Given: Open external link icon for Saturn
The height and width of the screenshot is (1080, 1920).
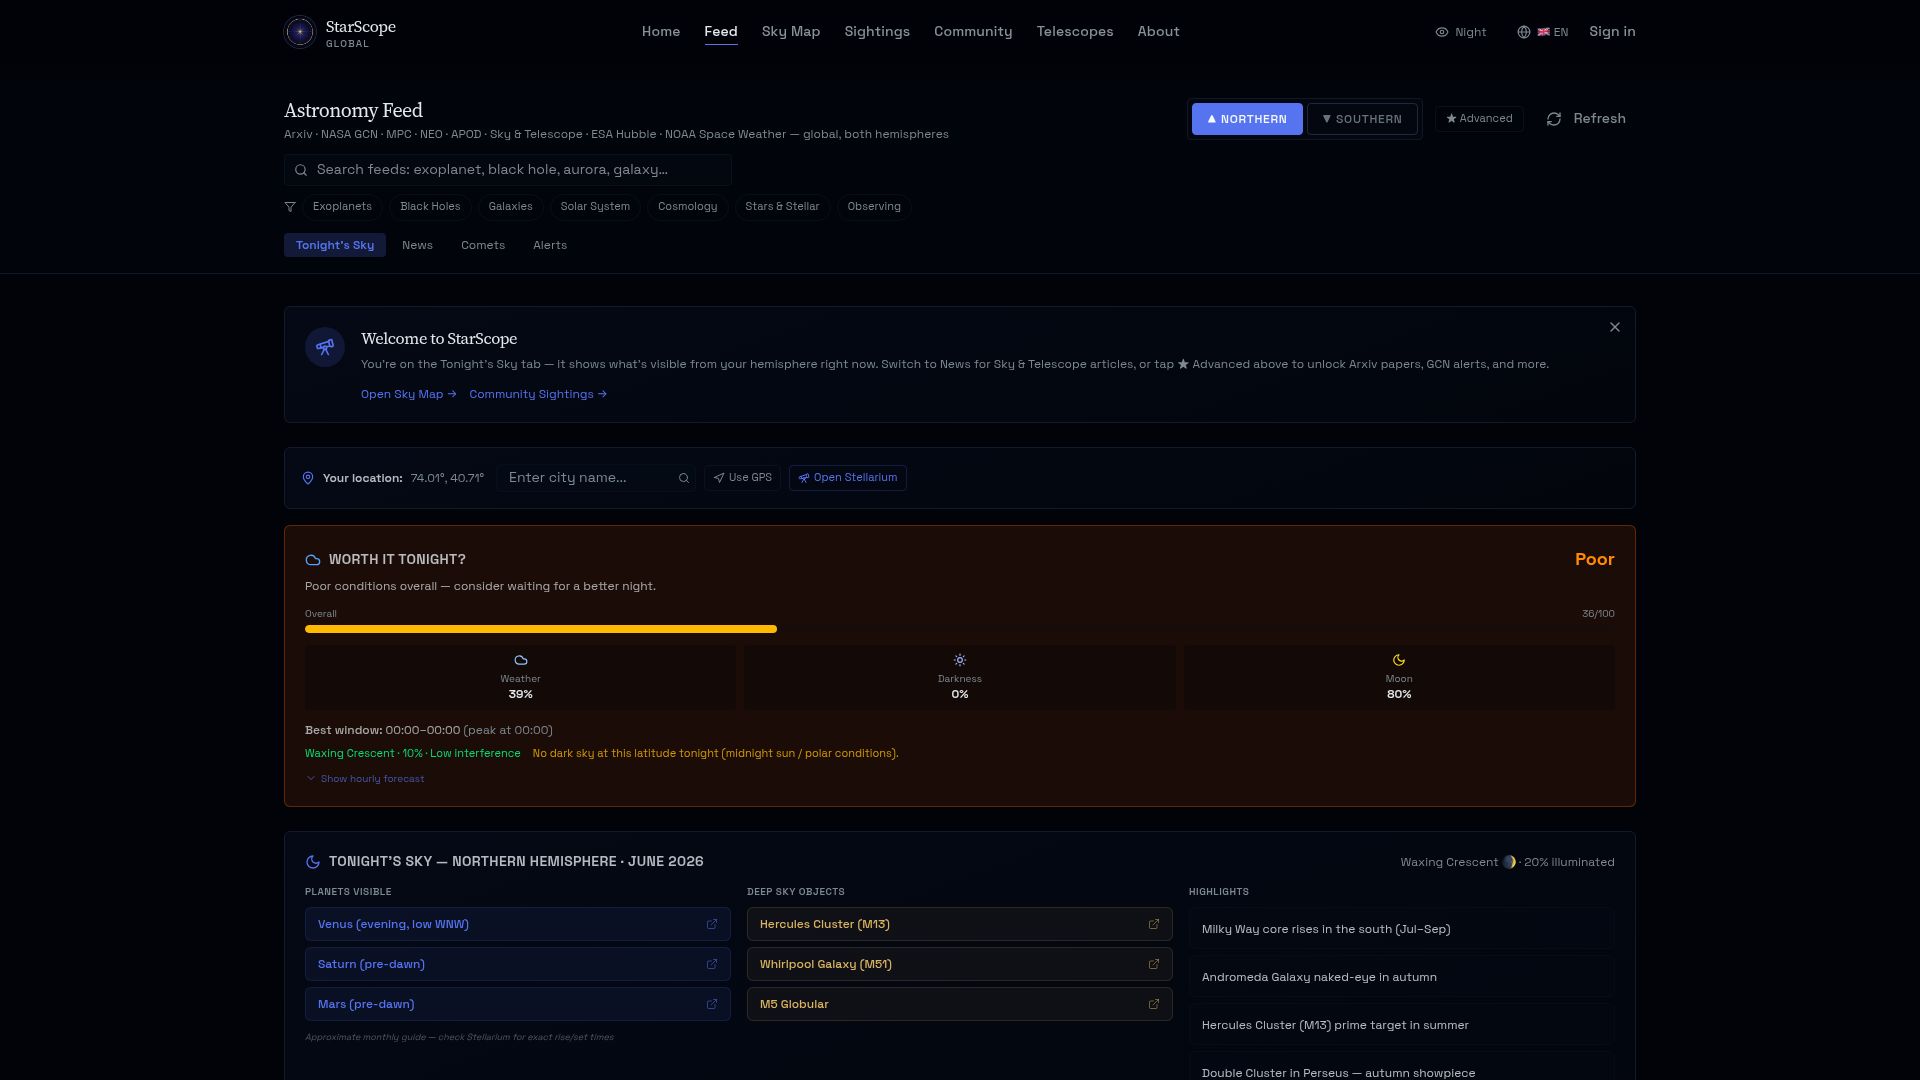Looking at the screenshot, I should [x=712, y=964].
